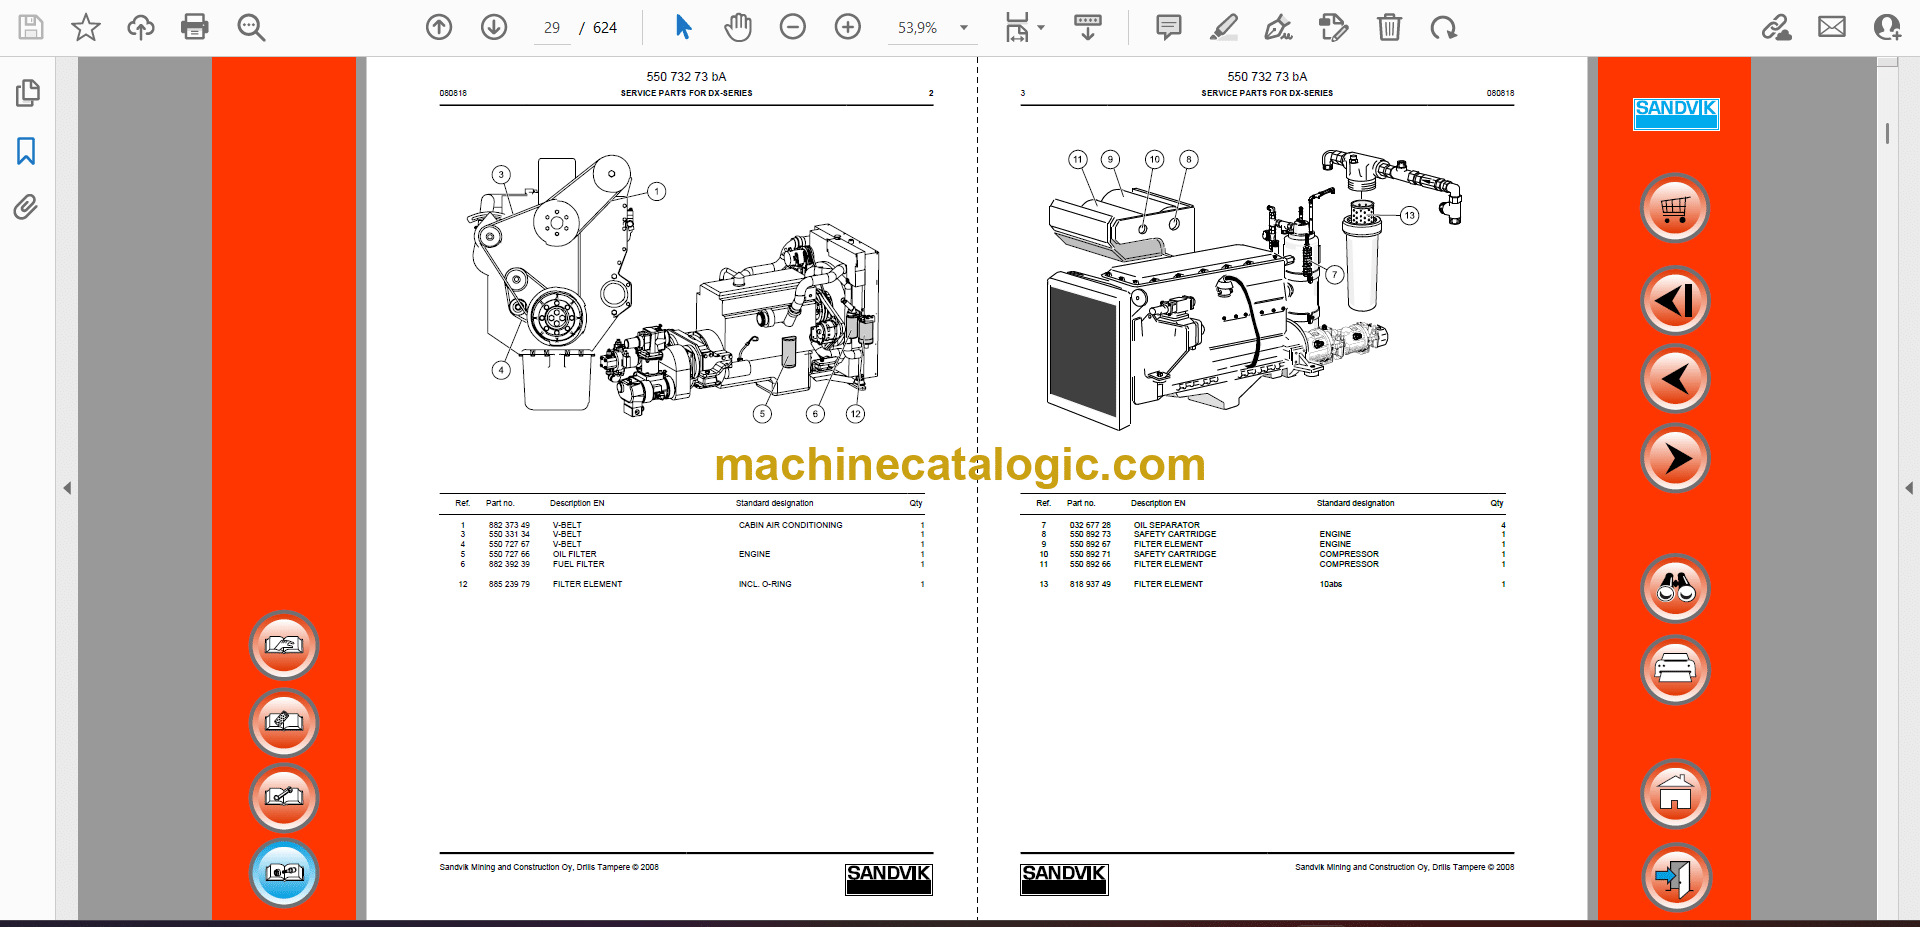Image resolution: width=1920 pixels, height=927 pixels.
Task: Click the star icon to bookmark this file
Action: (86, 27)
